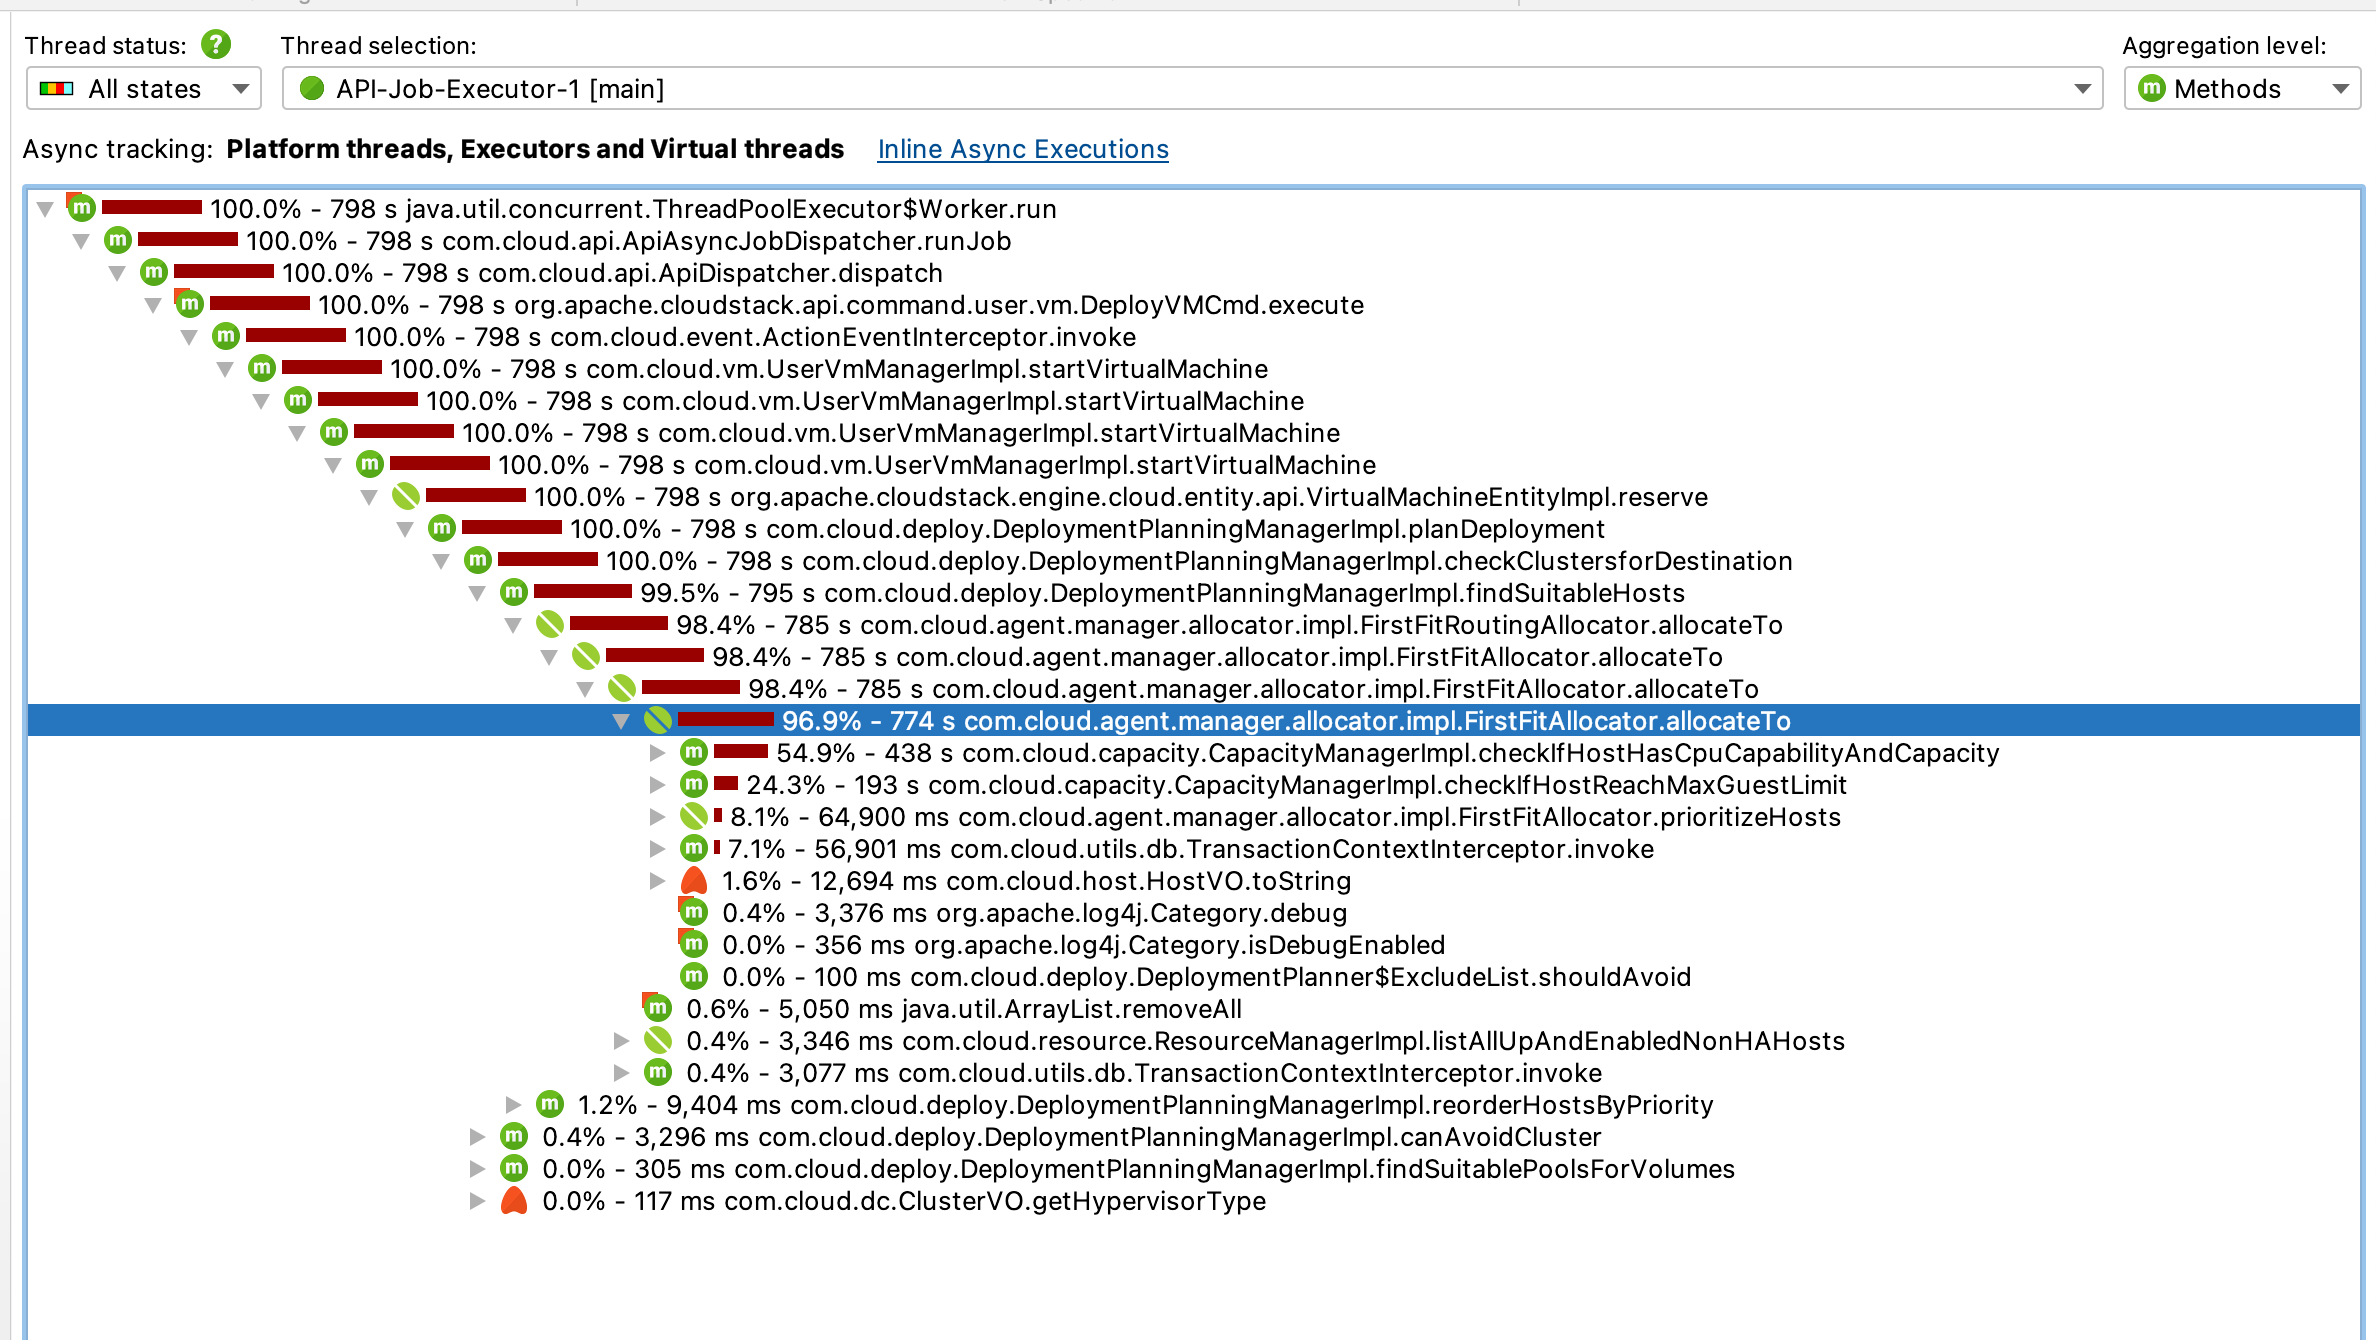
Task: Expand the checkIfHostHasCpuCapabilityAndCapacity node
Action: [657, 753]
